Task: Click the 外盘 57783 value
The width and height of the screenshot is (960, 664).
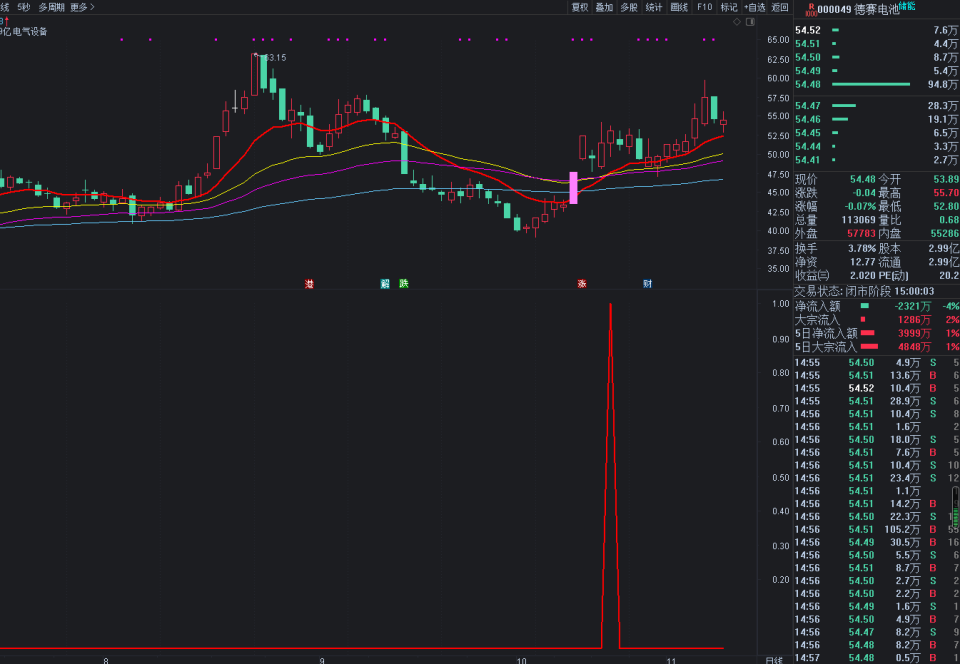Action: coord(861,233)
